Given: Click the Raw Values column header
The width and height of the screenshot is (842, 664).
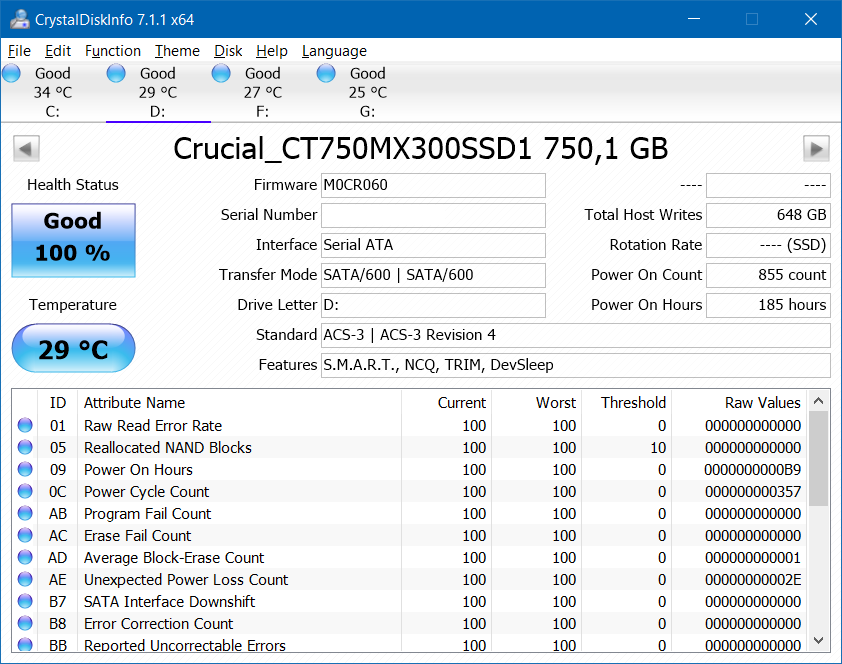Looking at the screenshot, I should pyautogui.click(x=739, y=403).
